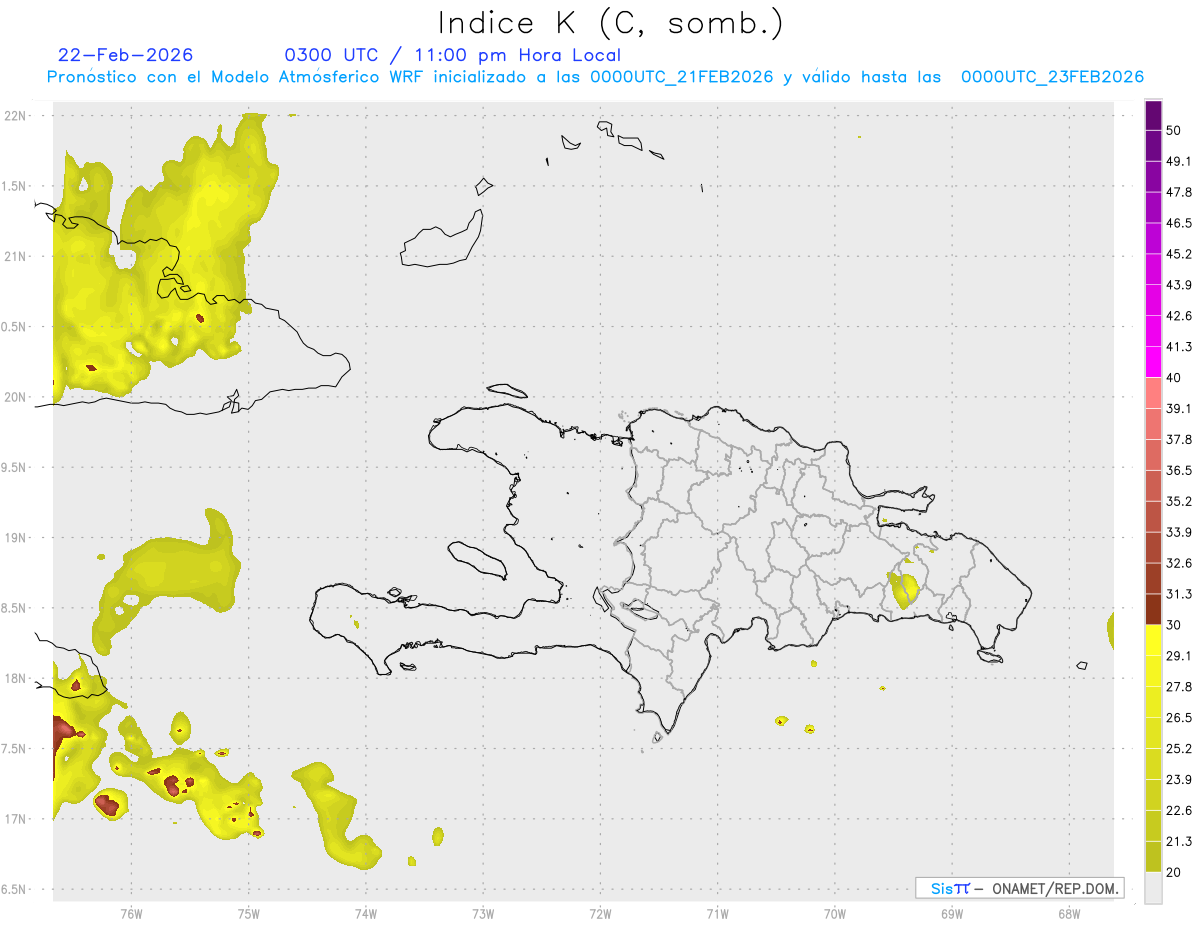
Task: Click the '74W' longitude label
Action: coord(366,913)
